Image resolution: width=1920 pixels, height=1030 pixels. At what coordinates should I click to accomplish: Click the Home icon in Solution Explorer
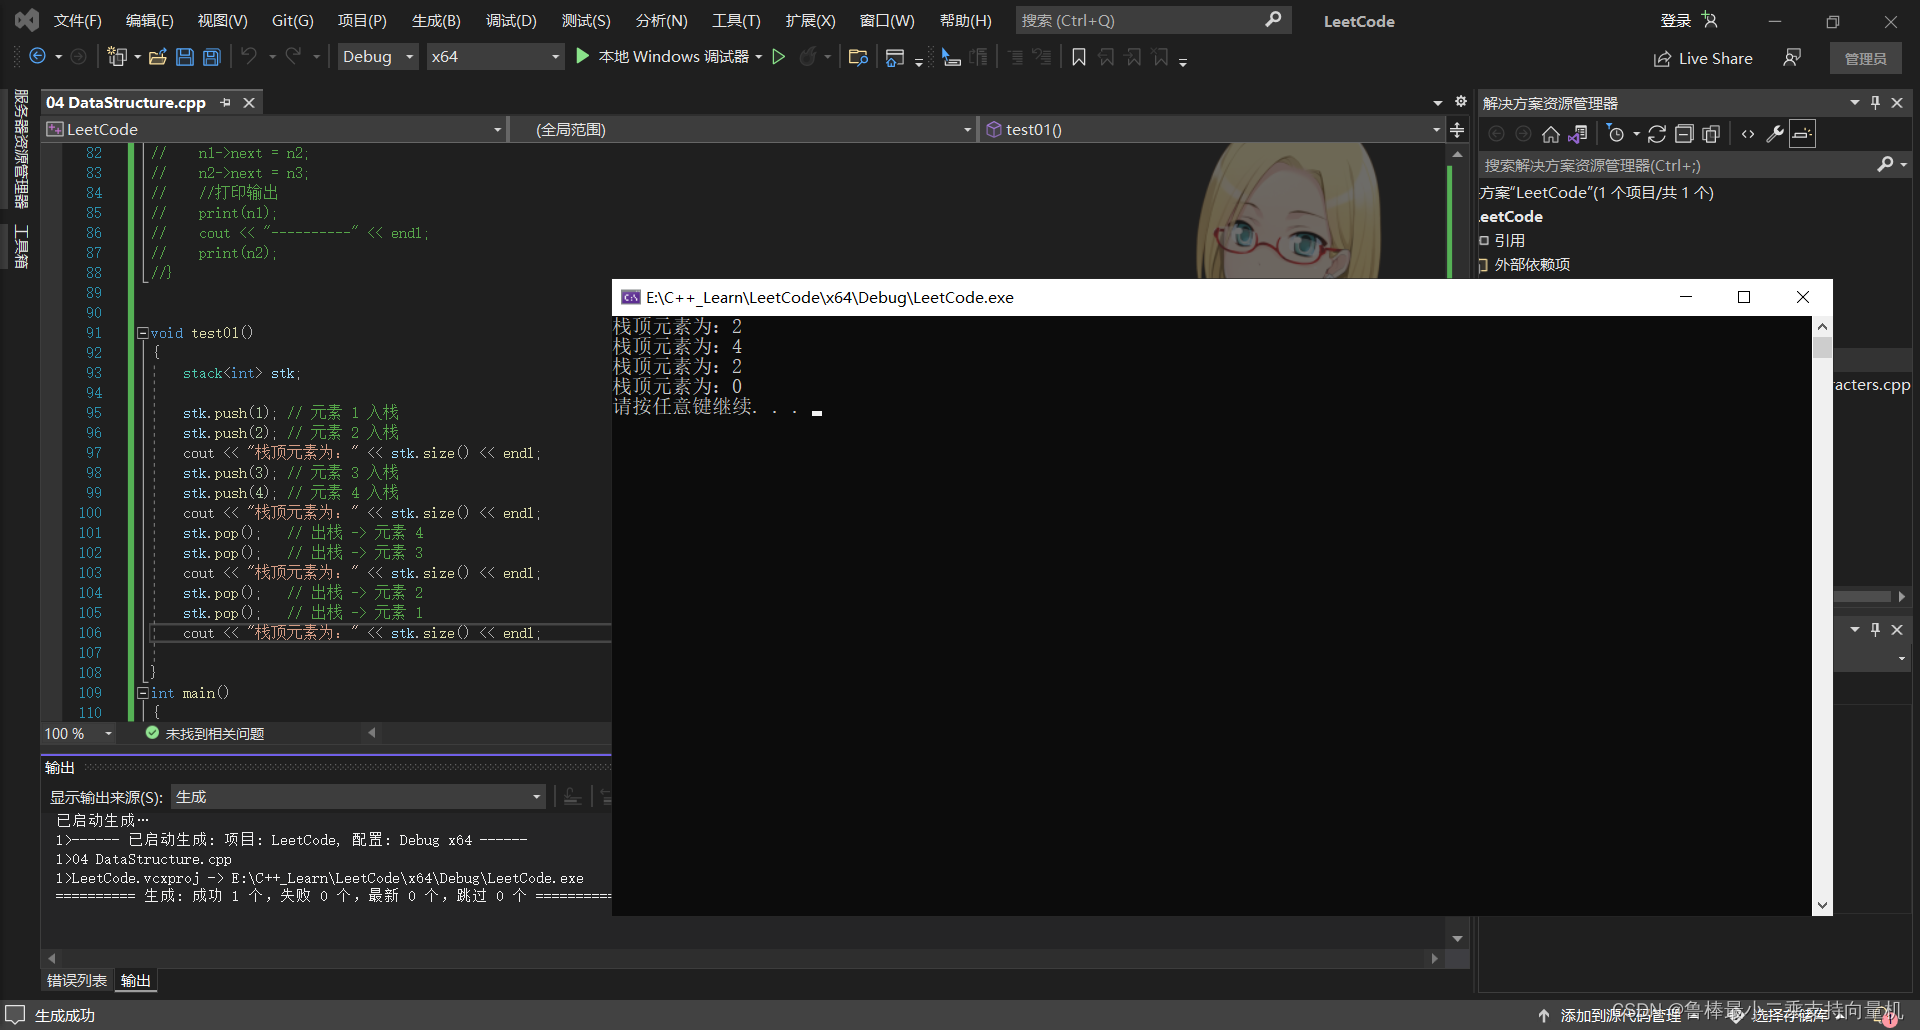click(1551, 134)
